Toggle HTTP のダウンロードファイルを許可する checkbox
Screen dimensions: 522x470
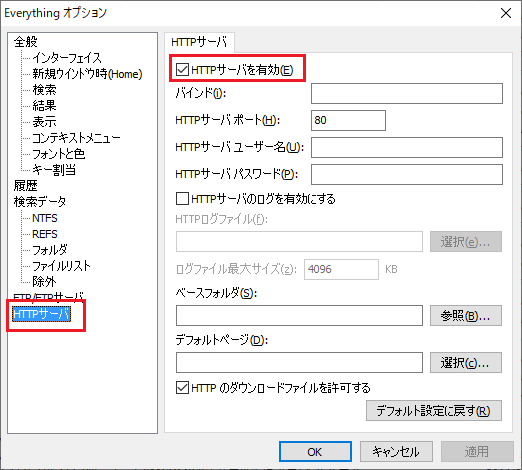pyautogui.click(x=182, y=388)
